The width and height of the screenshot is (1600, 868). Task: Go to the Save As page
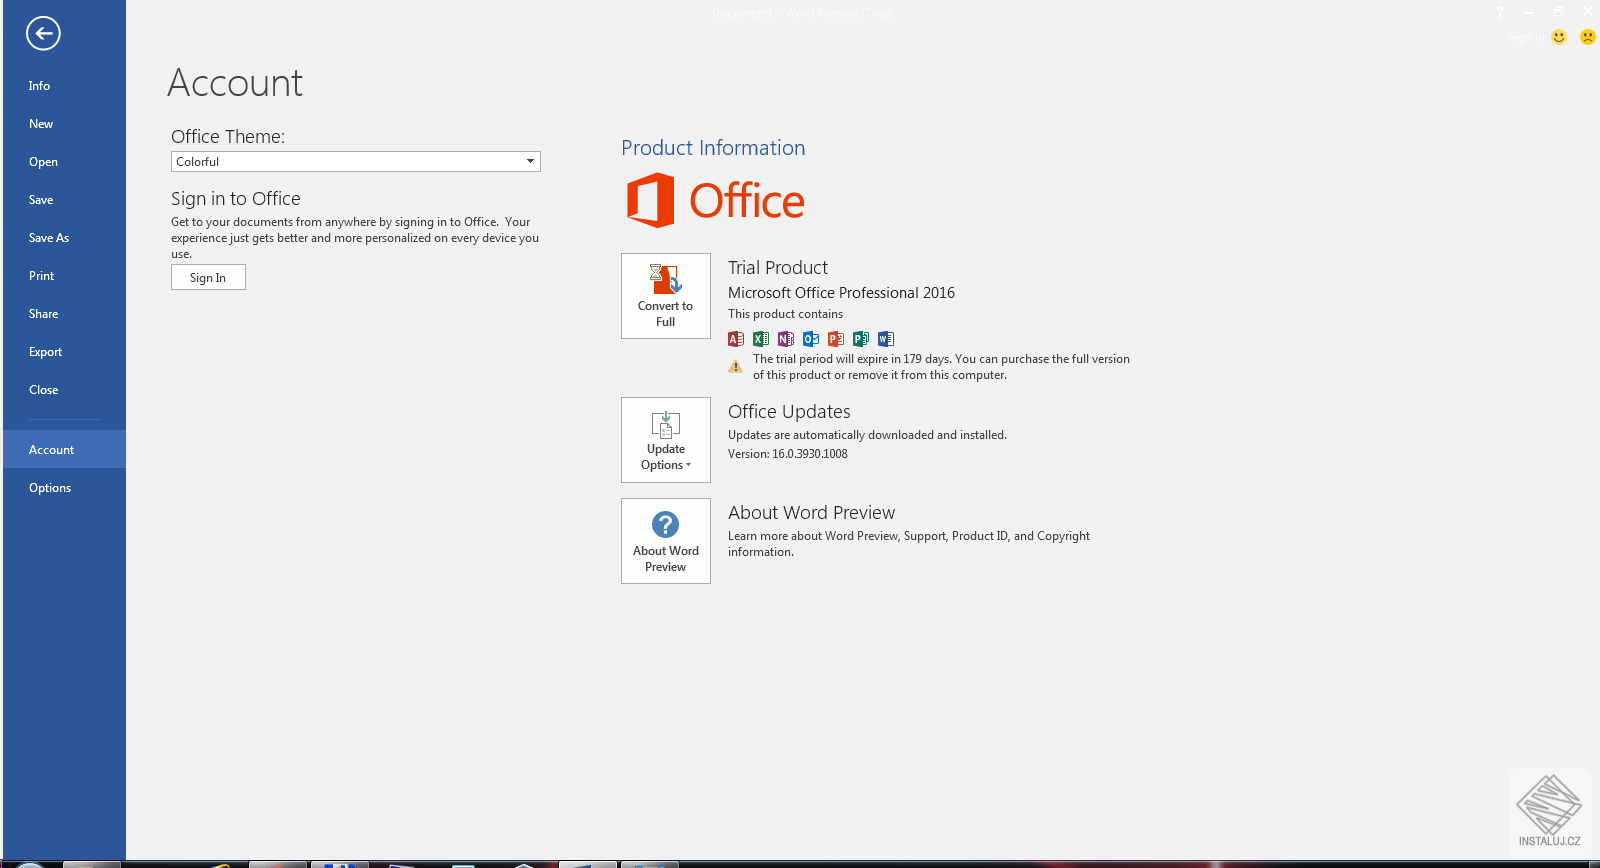point(64,238)
